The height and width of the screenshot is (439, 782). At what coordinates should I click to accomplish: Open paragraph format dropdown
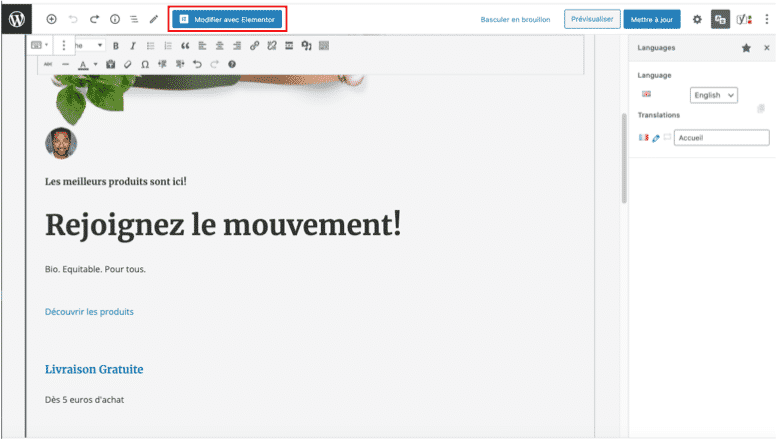tap(89, 45)
